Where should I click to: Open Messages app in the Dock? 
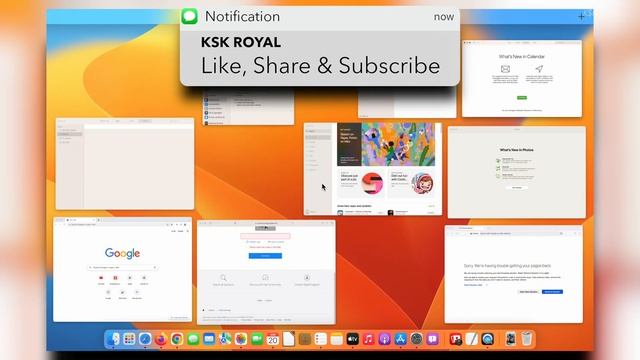click(193, 339)
